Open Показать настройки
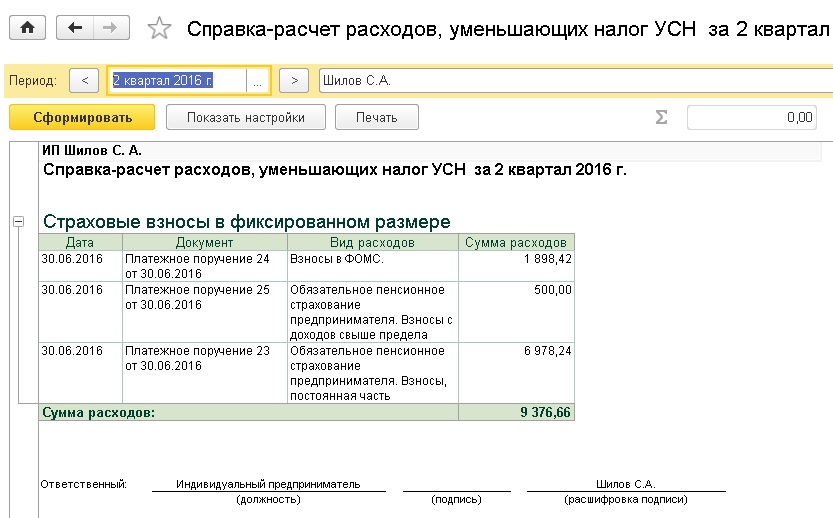Screen dimensions: 833x518 click(245, 117)
